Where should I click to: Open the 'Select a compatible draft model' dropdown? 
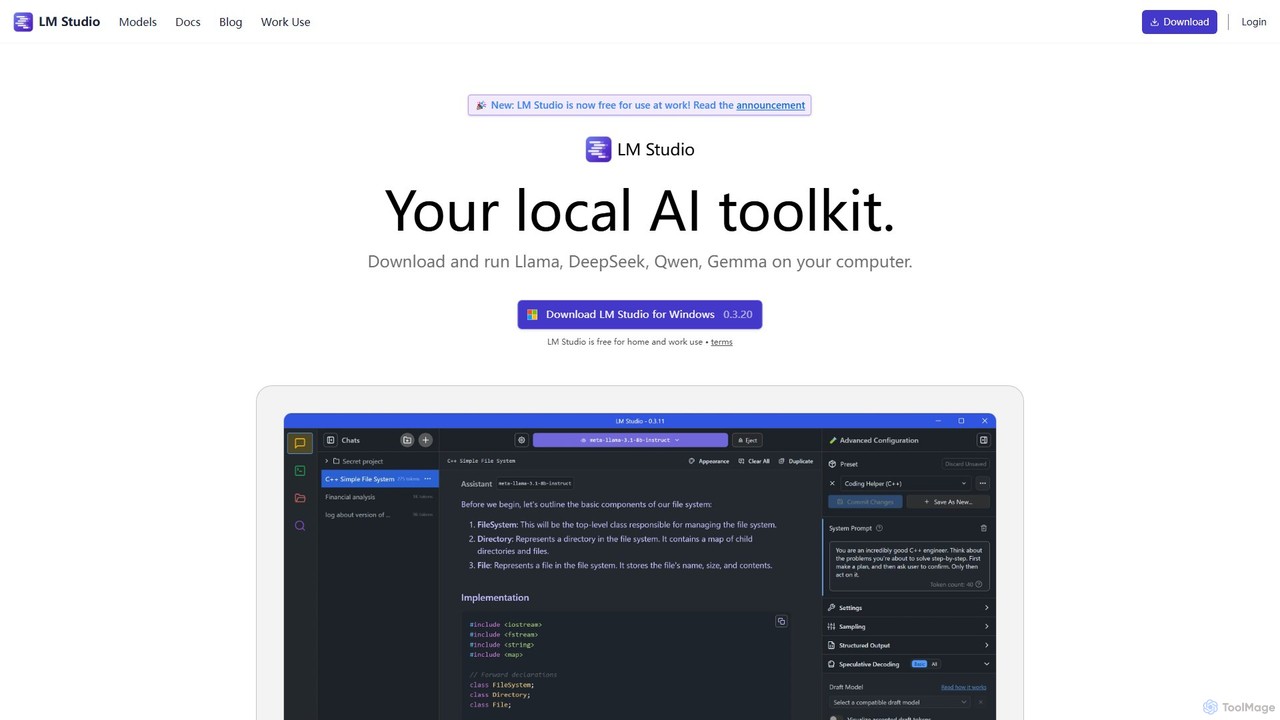click(900, 702)
